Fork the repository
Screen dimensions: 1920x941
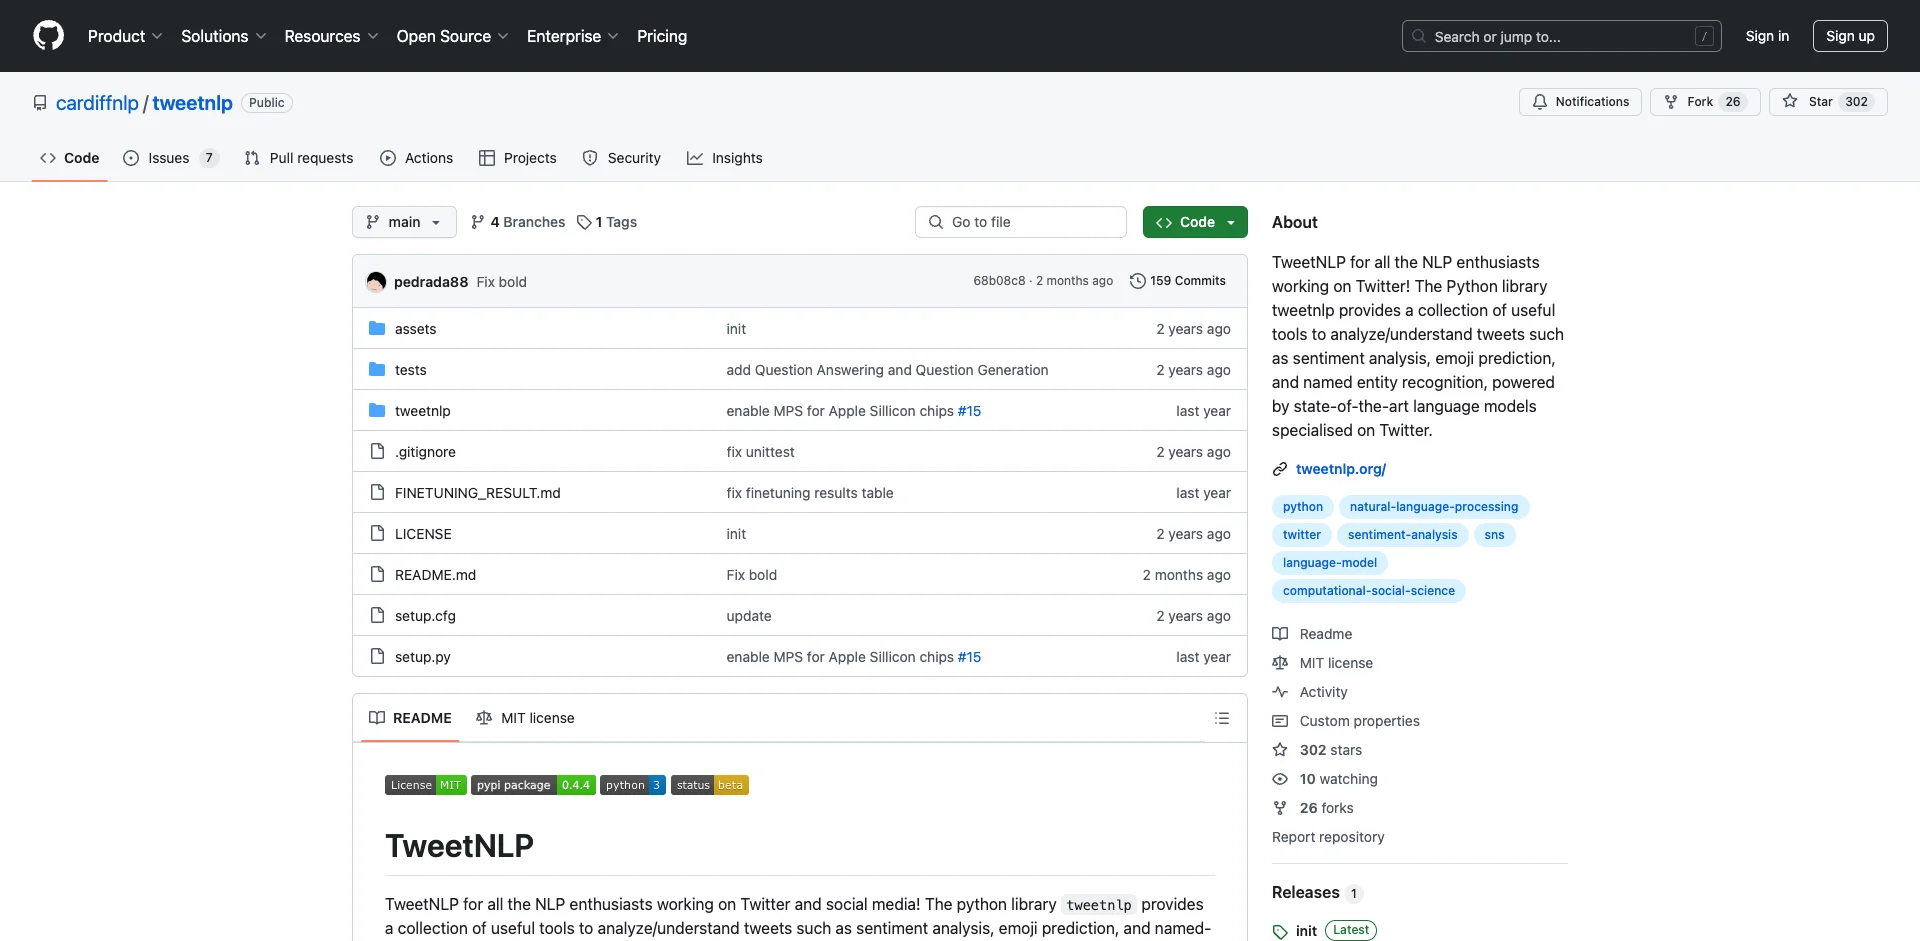pos(1704,102)
